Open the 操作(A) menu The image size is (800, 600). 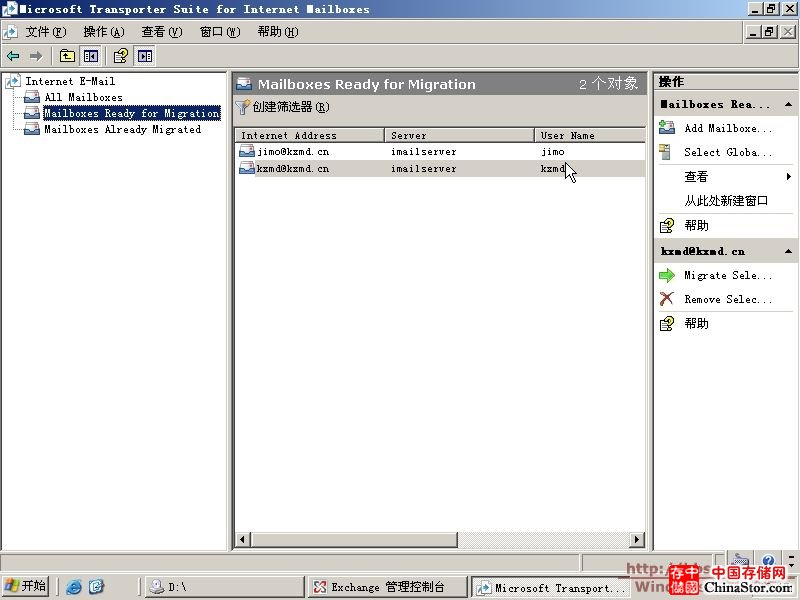point(104,32)
